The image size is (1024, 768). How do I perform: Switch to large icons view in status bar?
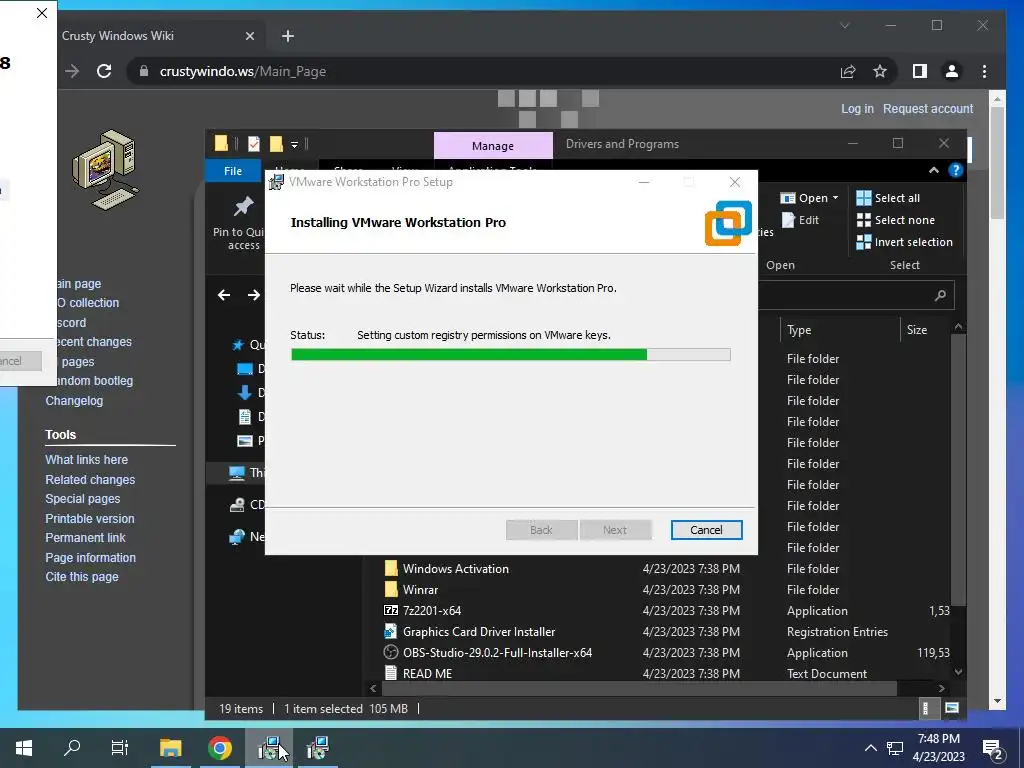(x=952, y=708)
